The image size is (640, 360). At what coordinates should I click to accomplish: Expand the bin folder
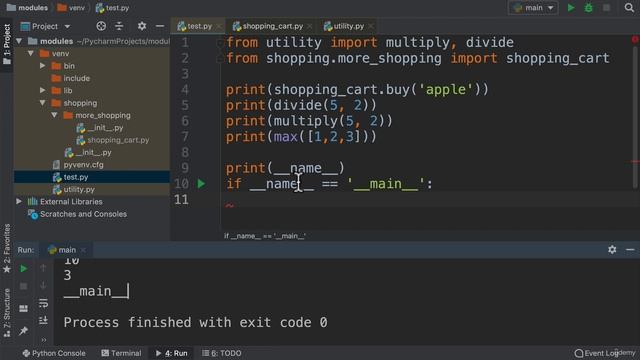tap(42, 66)
